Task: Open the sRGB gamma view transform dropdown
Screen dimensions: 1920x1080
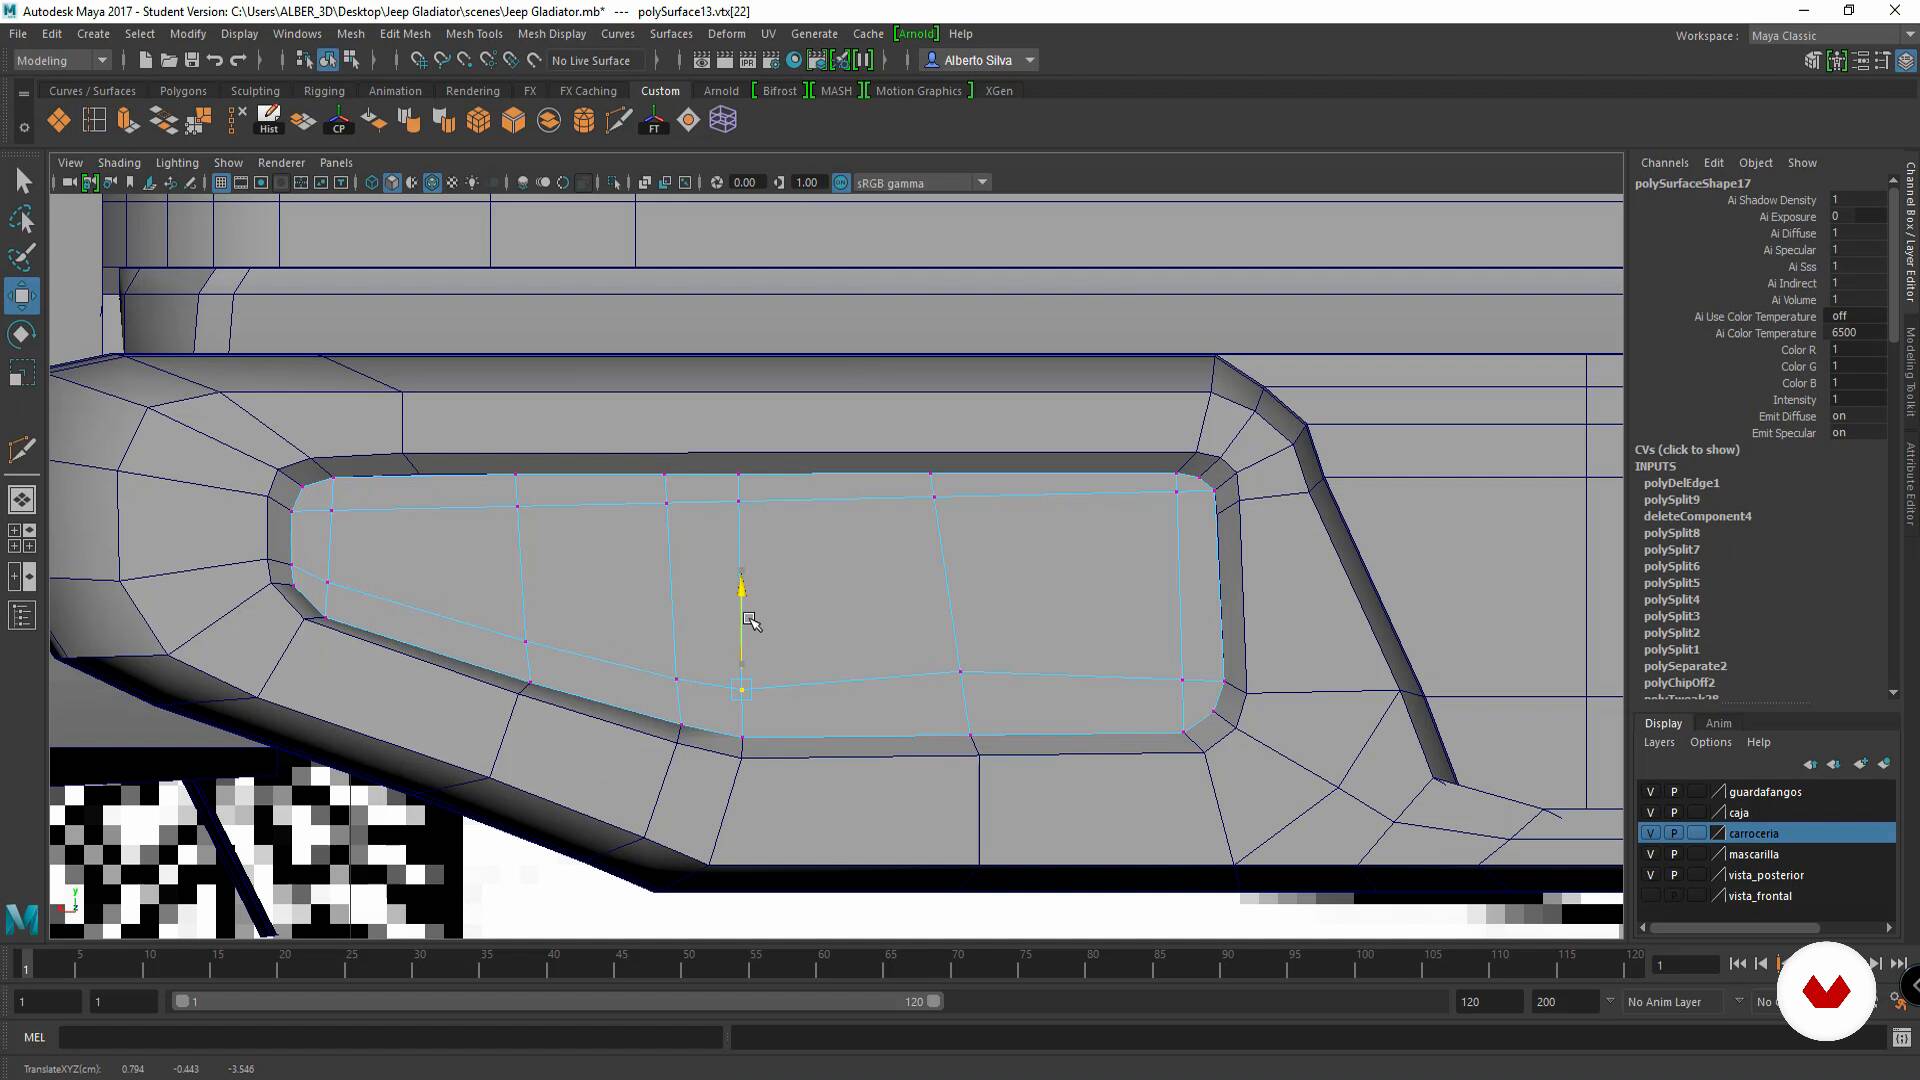Action: [921, 183]
